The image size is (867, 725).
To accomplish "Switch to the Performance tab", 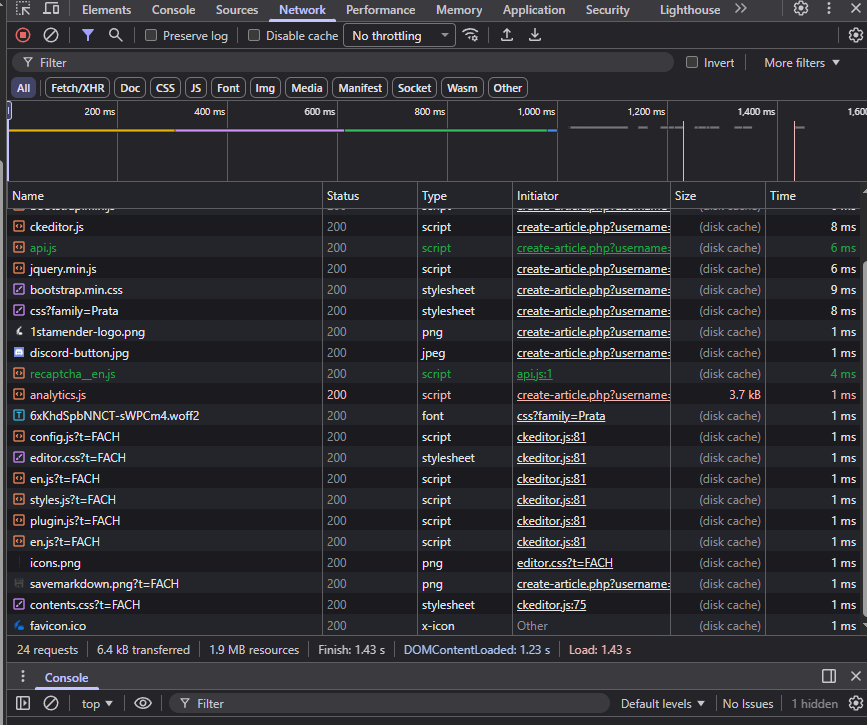I will (x=380, y=10).
